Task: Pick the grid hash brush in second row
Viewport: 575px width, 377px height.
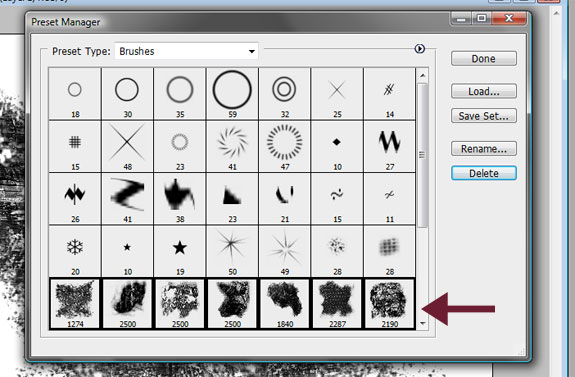Action: (x=75, y=146)
